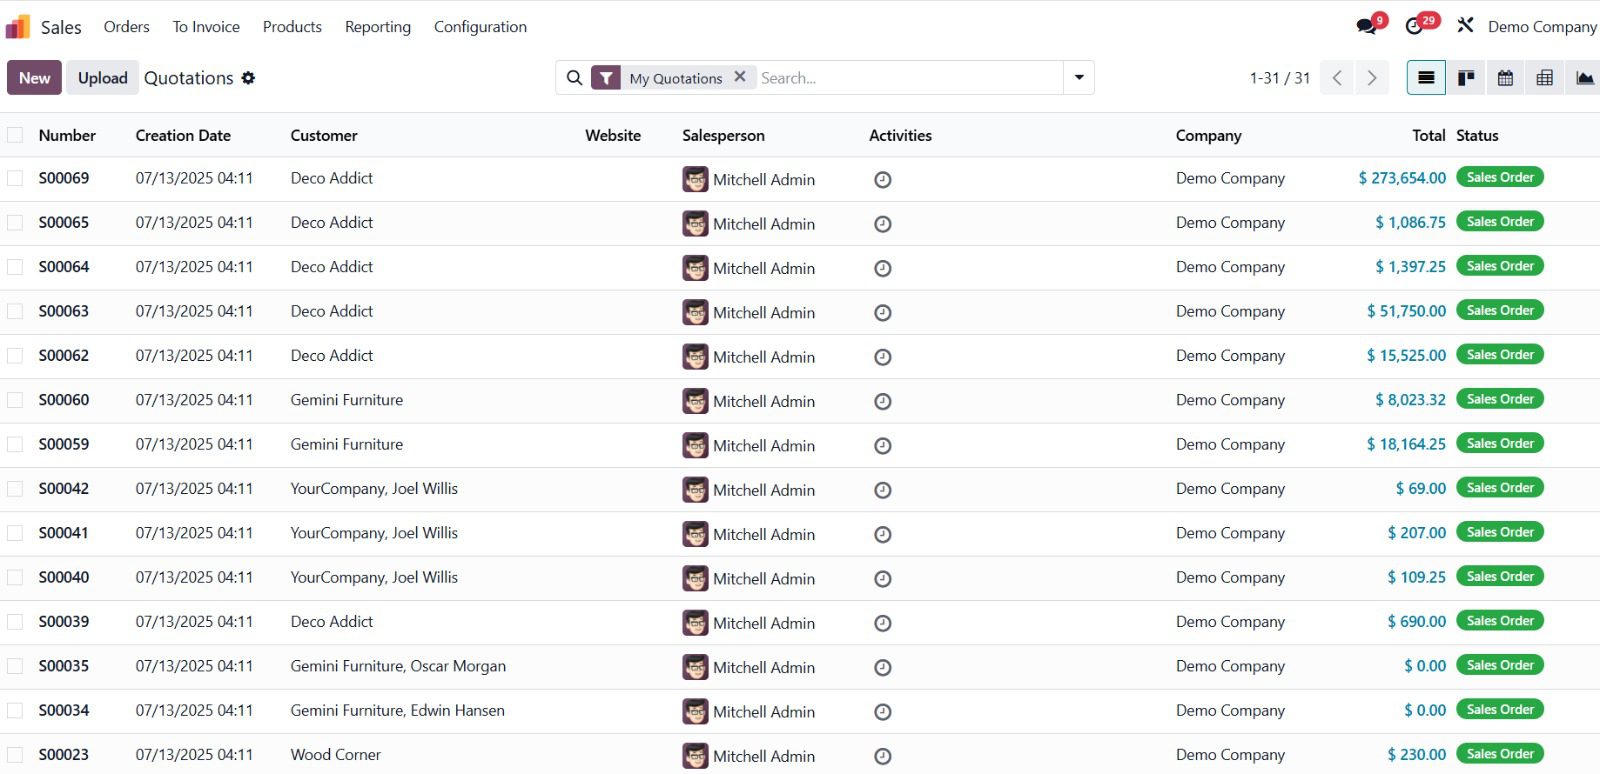1600x774 pixels.
Task: Click the Upload button
Action: [102, 78]
